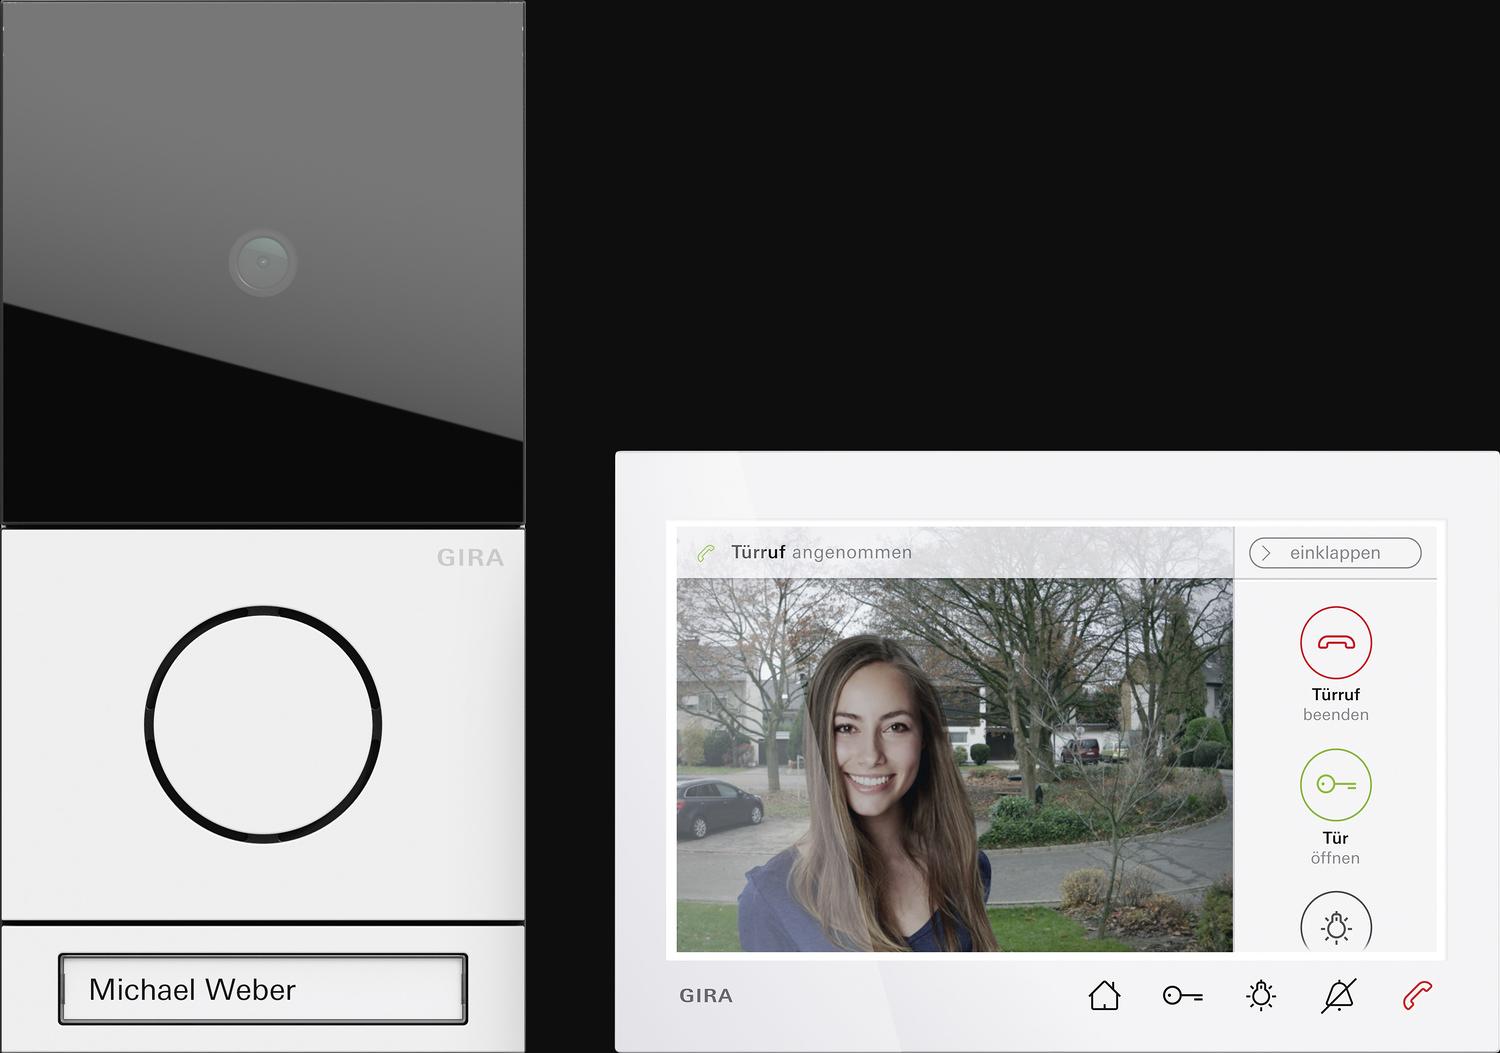
Task: Click the green circled key door-open icon
Action: [1335, 785]
